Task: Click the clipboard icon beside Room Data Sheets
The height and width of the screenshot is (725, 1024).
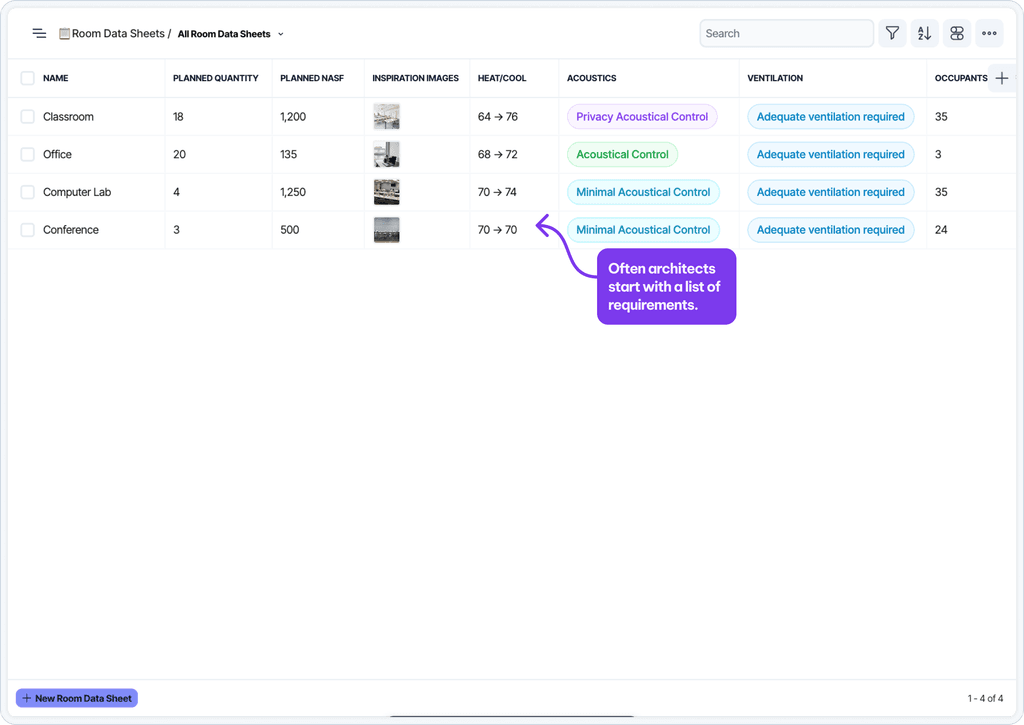Action: (62, 33)
